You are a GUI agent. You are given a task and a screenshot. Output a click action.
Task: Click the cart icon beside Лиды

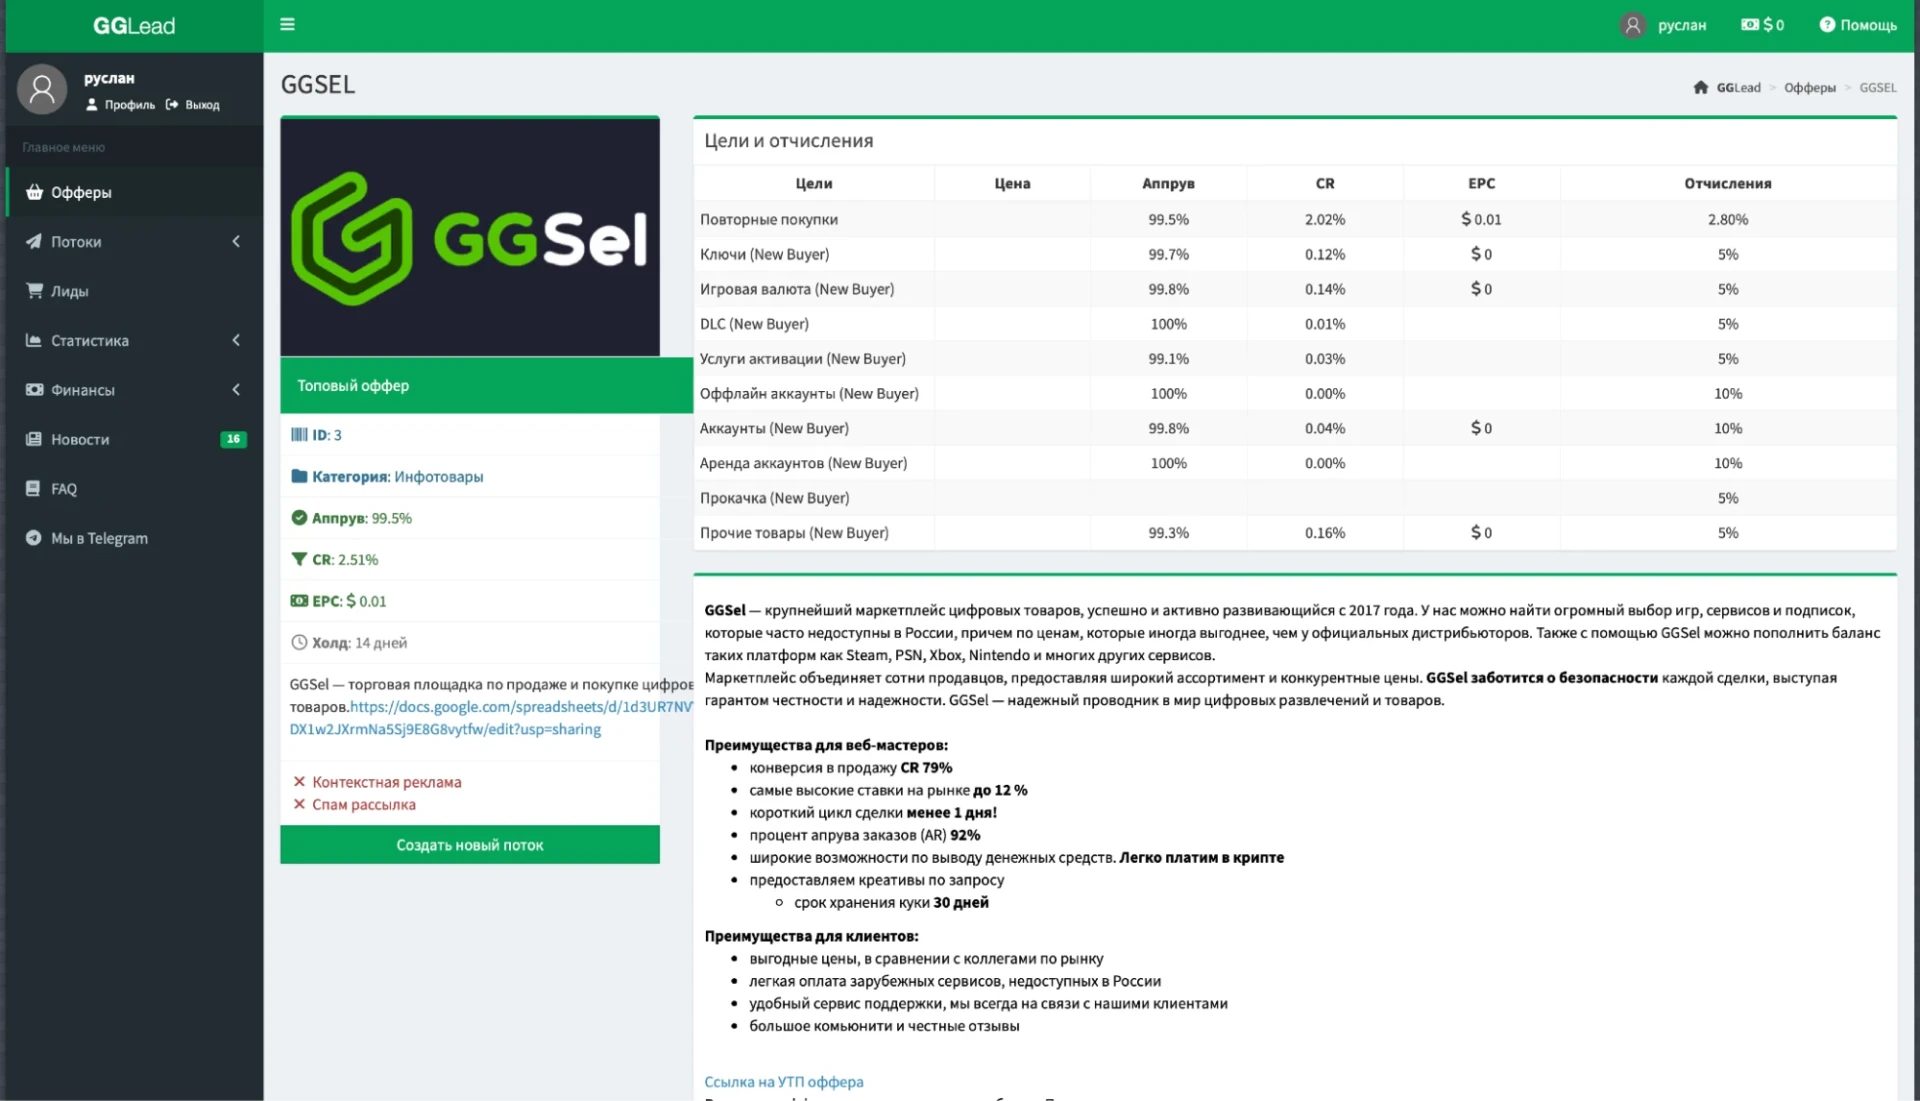pyautogui.click(x=34, y=290)
